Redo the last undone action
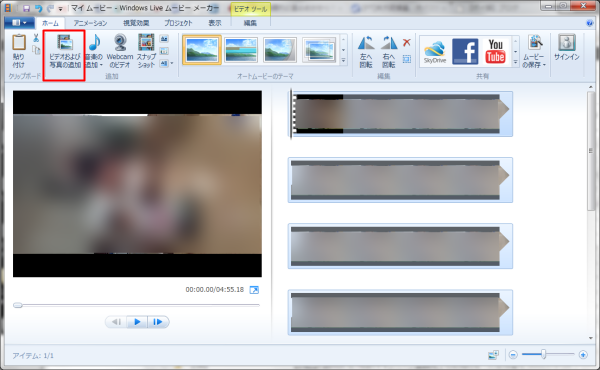The width and height of the screenshot is (600, 370). click(x=50, y=8)
